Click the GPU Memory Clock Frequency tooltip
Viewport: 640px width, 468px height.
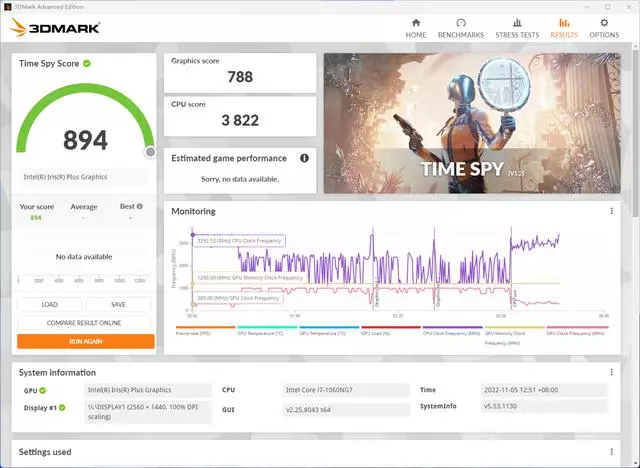250,277
